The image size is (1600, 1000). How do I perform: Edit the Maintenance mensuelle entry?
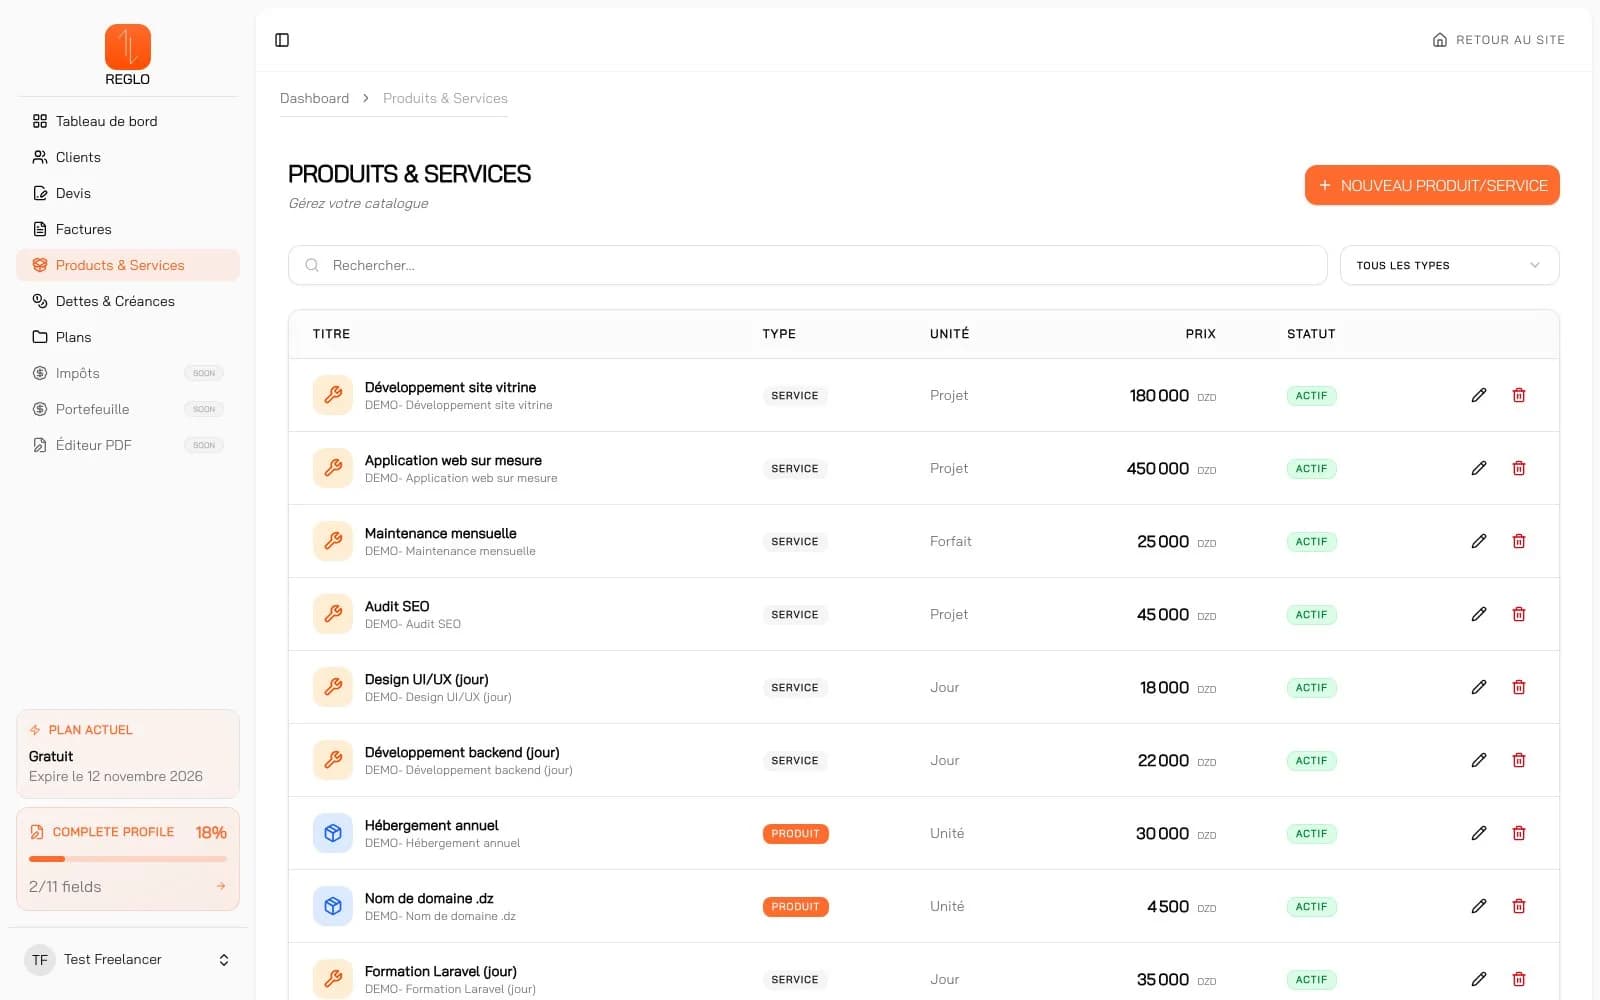pyautogui.click(x=1479, y=541)
